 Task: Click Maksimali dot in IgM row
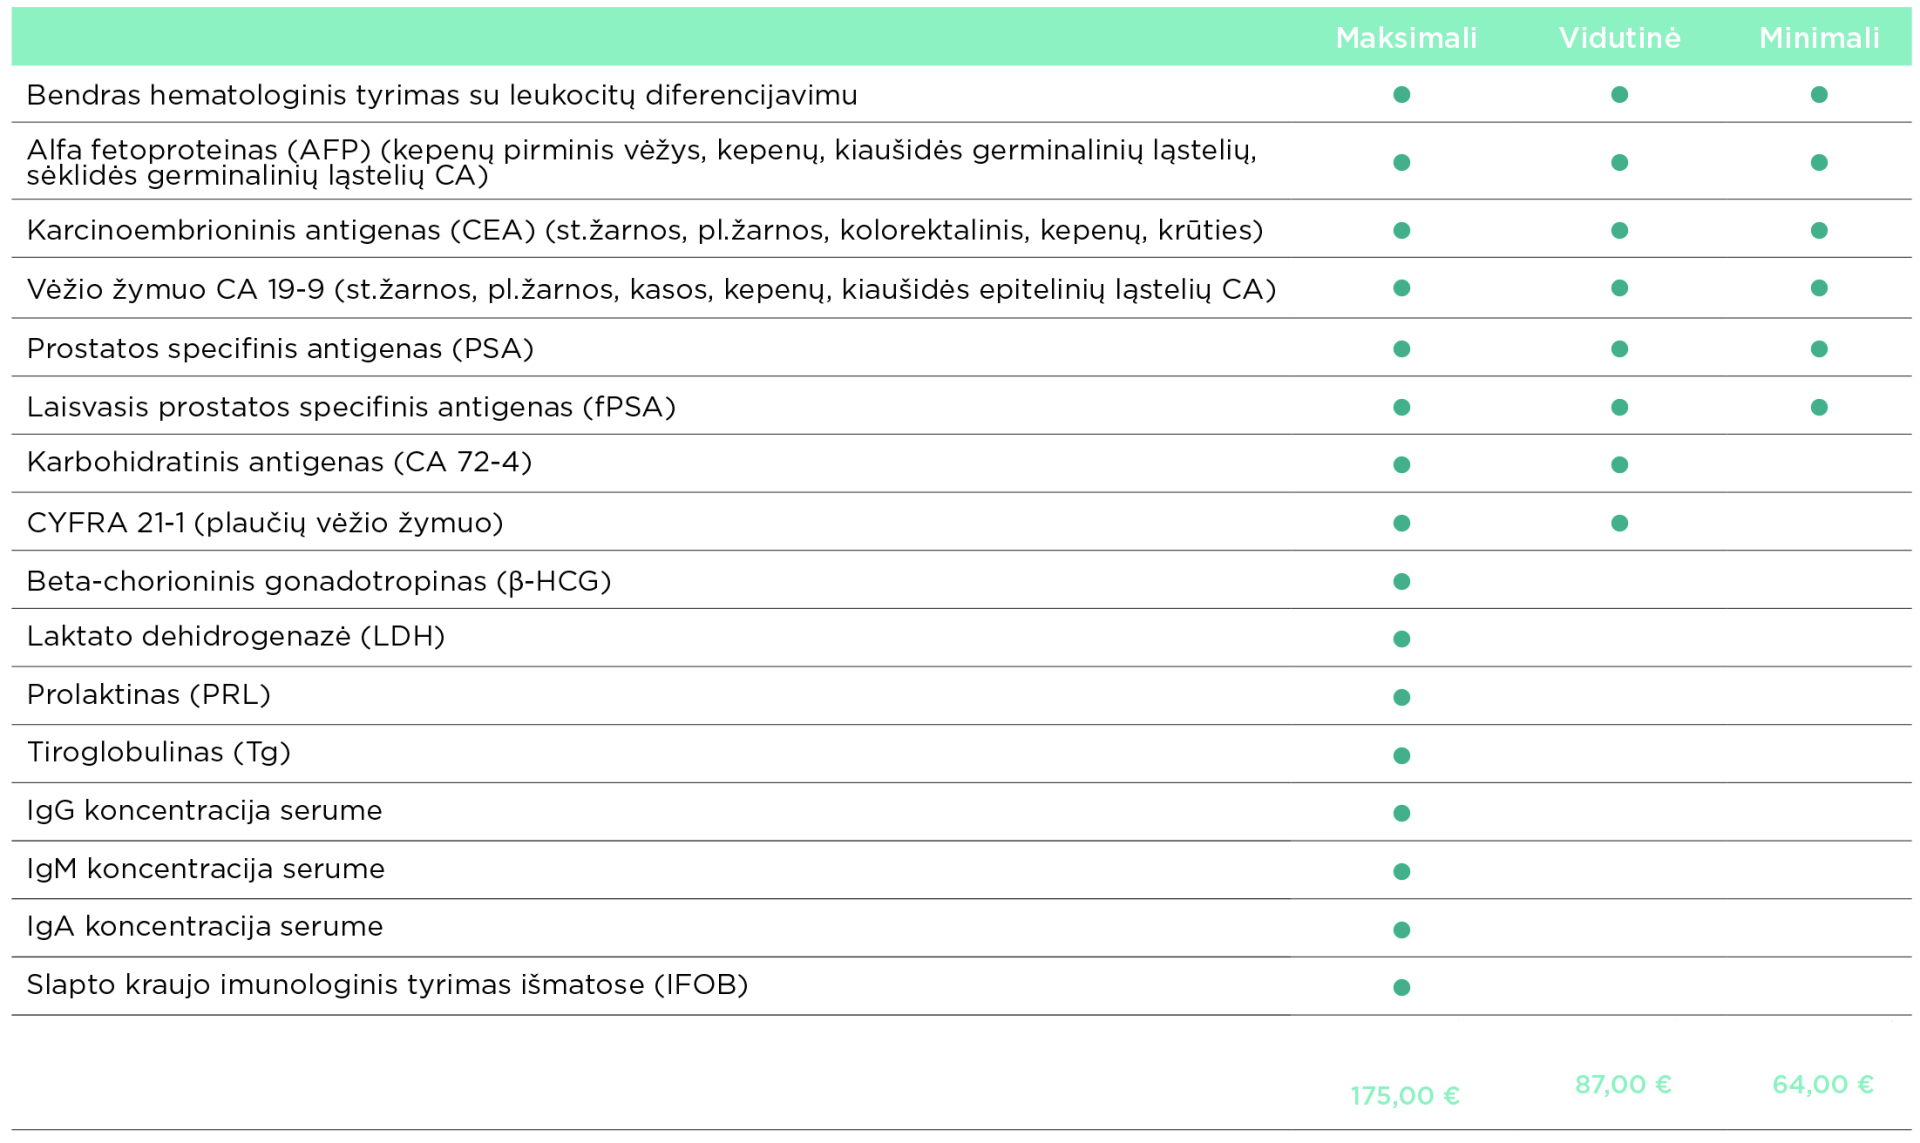tap(1402, 872)
